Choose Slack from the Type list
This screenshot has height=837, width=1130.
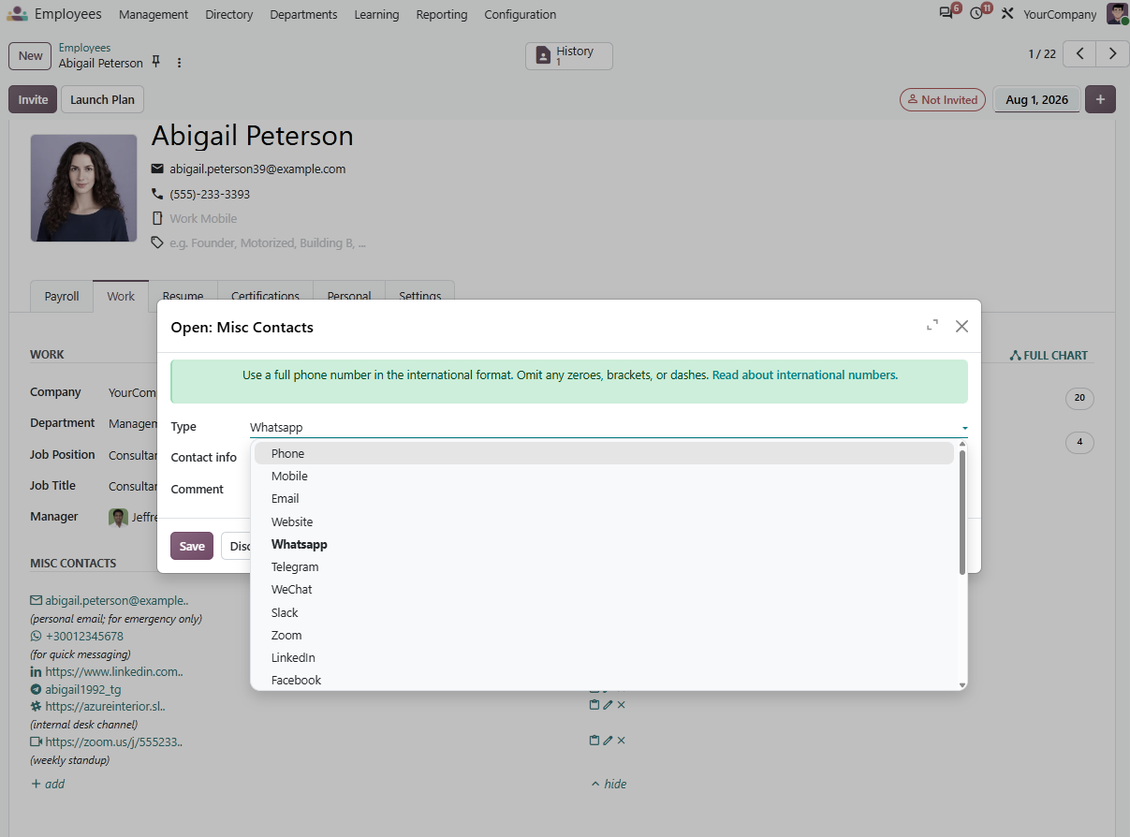point(604,613)
